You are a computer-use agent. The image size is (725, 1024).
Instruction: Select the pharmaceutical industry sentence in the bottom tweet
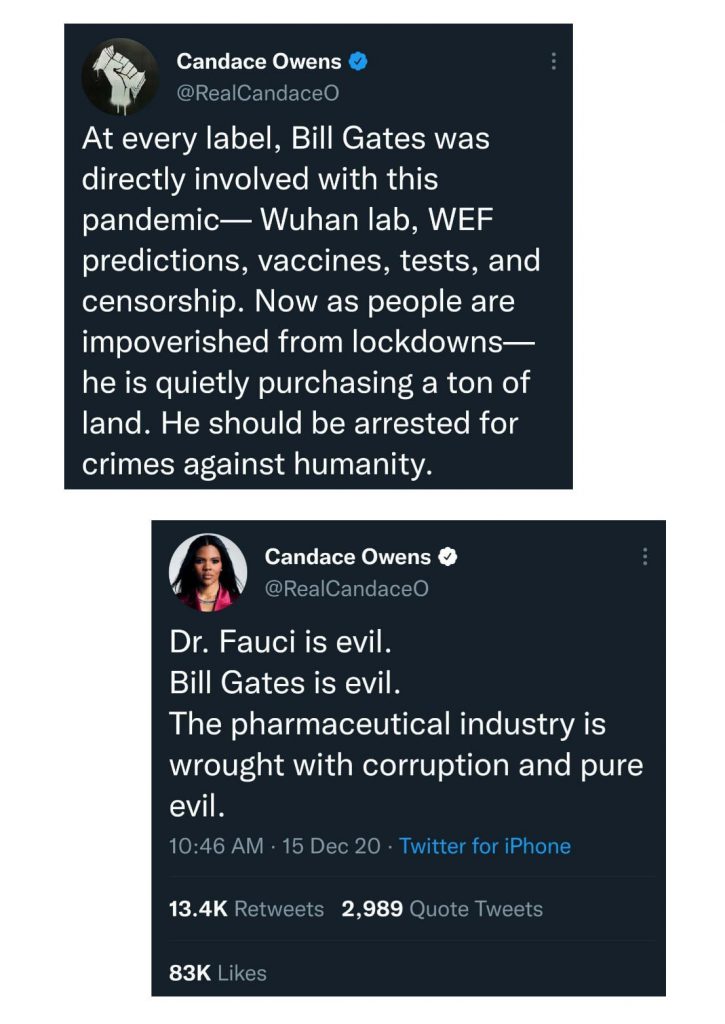[x=405, y=764]
